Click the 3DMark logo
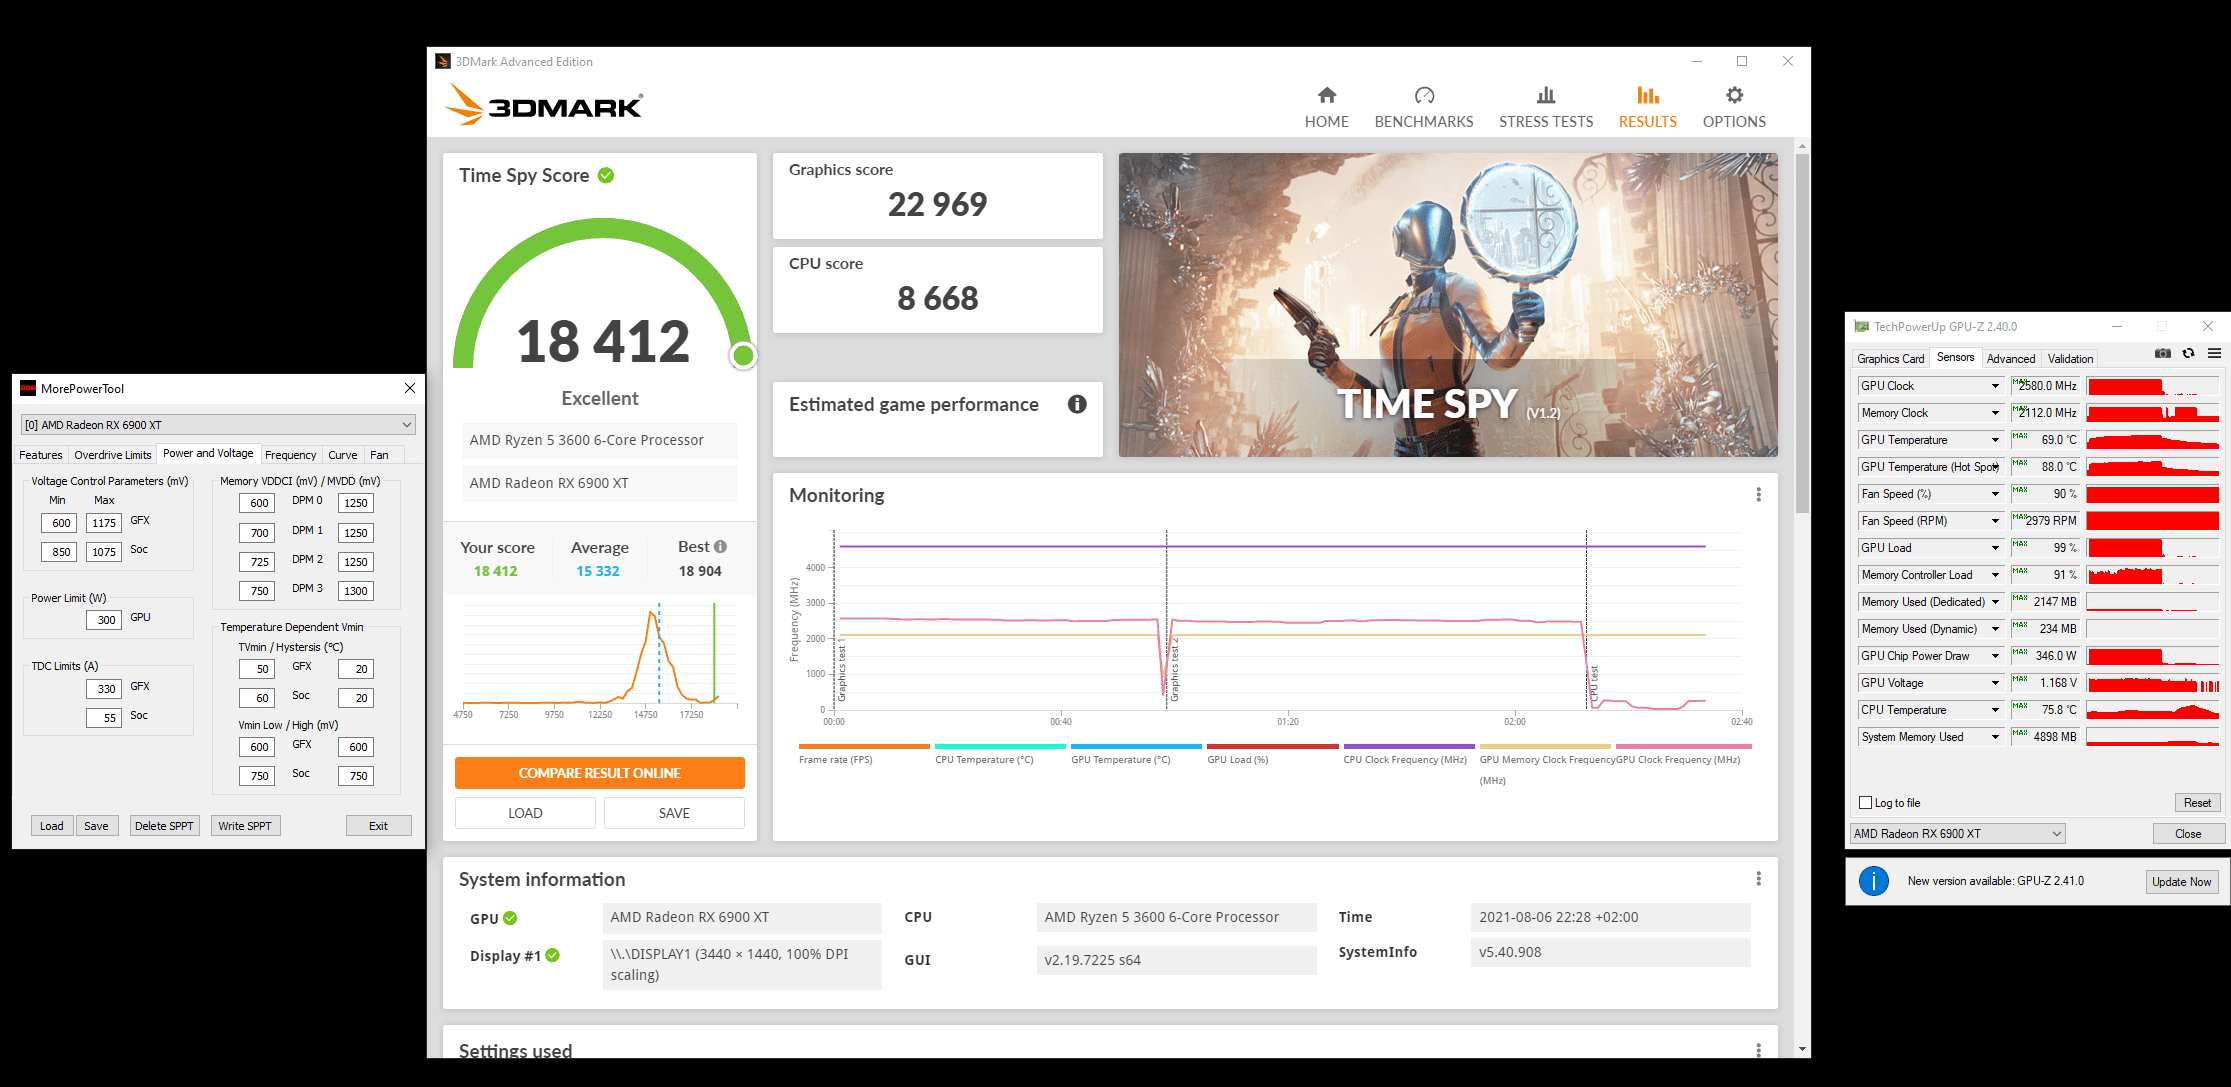Screen dimensions: 2231x1087 543,104
